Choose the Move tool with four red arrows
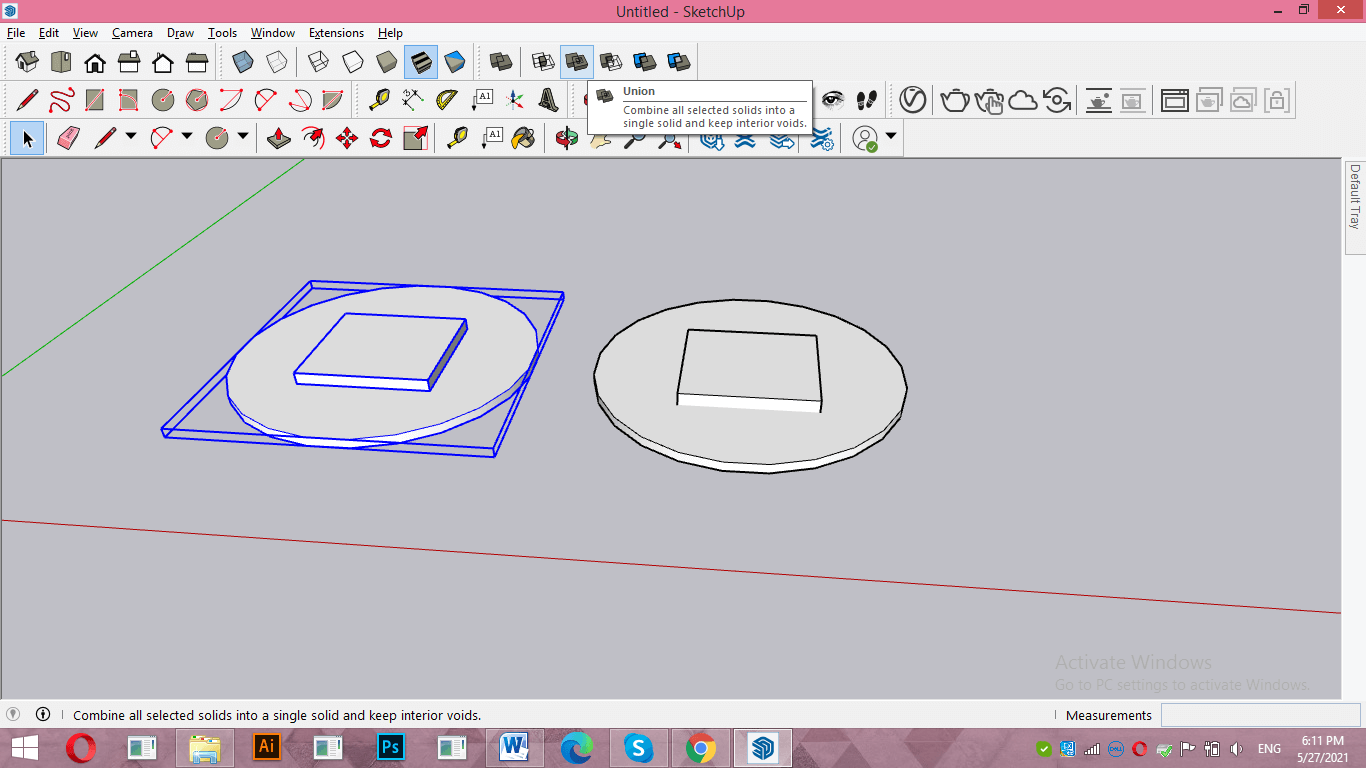Image resolution: width=1366 pixels, height=768 pixels. [x=347, y=138]
